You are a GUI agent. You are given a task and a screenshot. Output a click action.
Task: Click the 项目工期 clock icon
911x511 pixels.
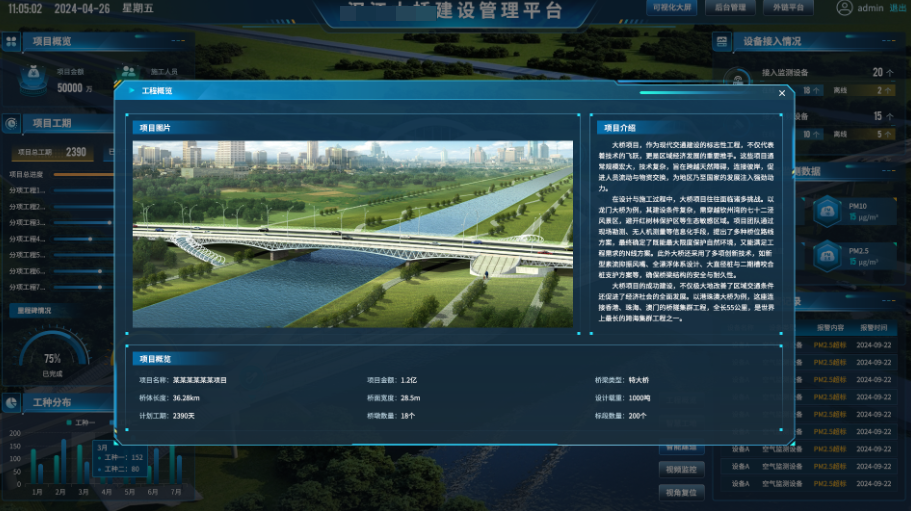(x=11, y=123)
